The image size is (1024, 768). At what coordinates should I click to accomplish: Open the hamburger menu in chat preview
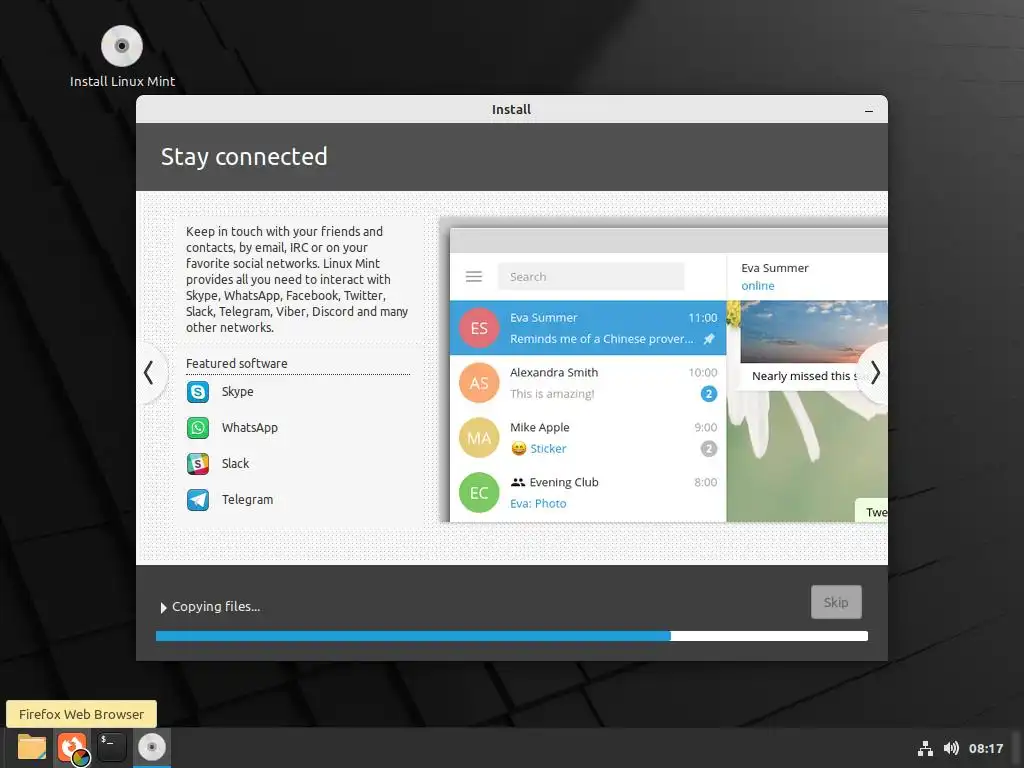pos(474,277)
